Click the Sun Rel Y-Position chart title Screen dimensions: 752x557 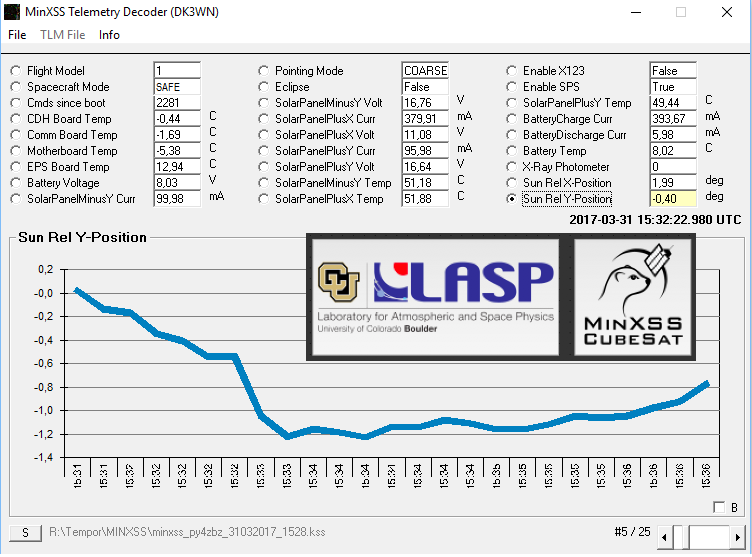(82, 237)
